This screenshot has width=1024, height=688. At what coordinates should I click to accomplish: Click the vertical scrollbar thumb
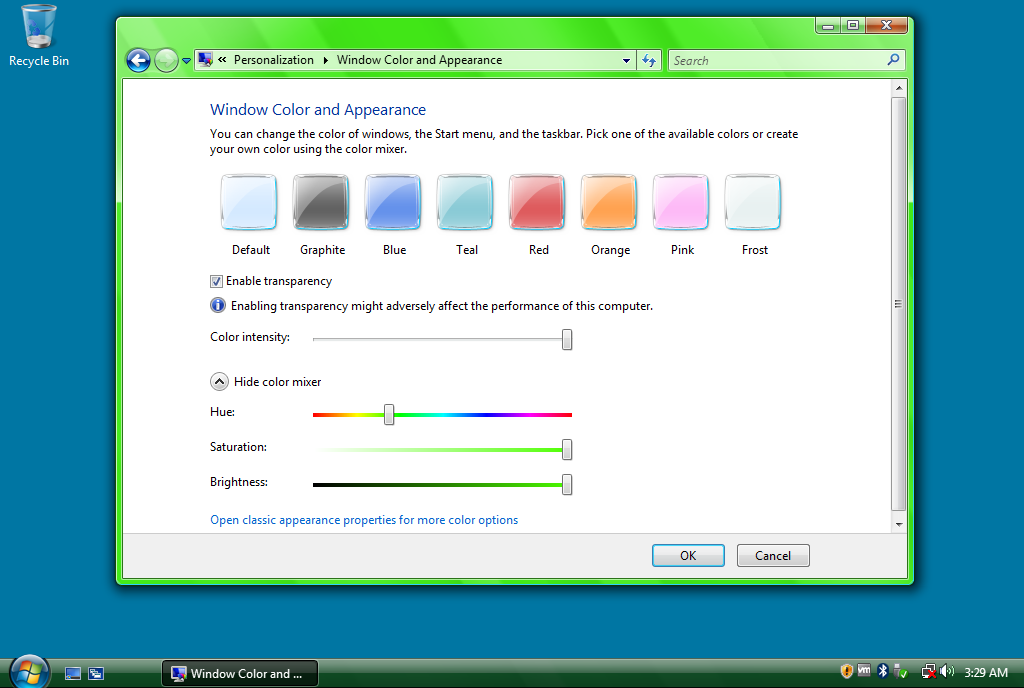[x=899, y=304]
